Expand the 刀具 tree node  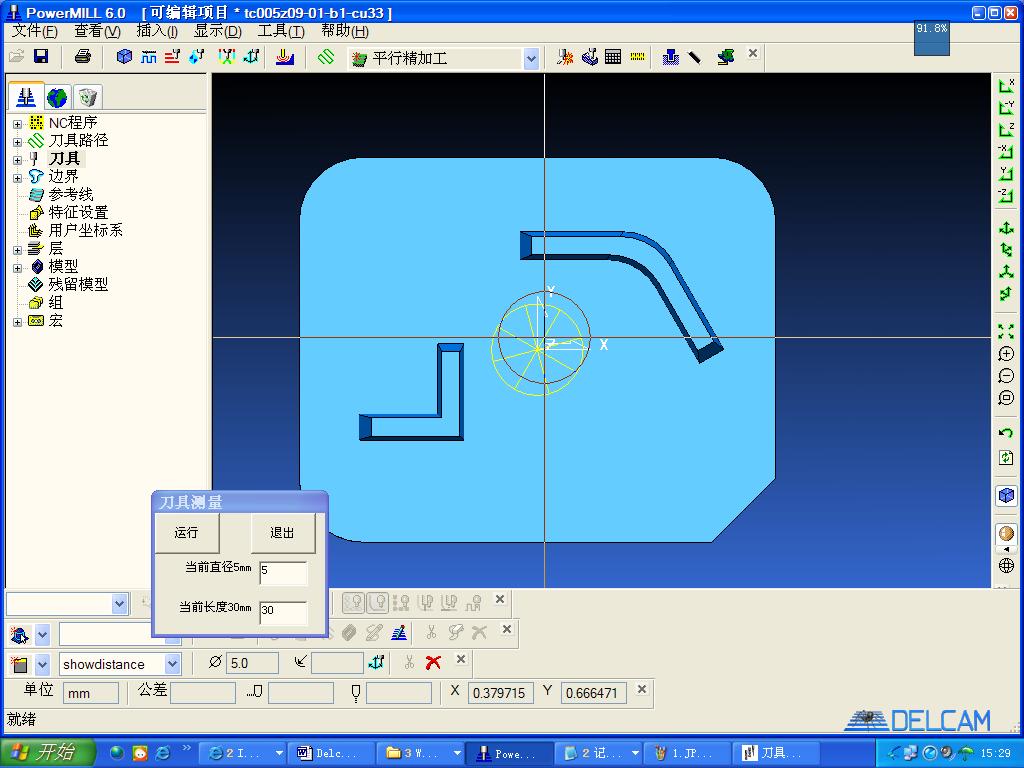(x=18, y=159)
